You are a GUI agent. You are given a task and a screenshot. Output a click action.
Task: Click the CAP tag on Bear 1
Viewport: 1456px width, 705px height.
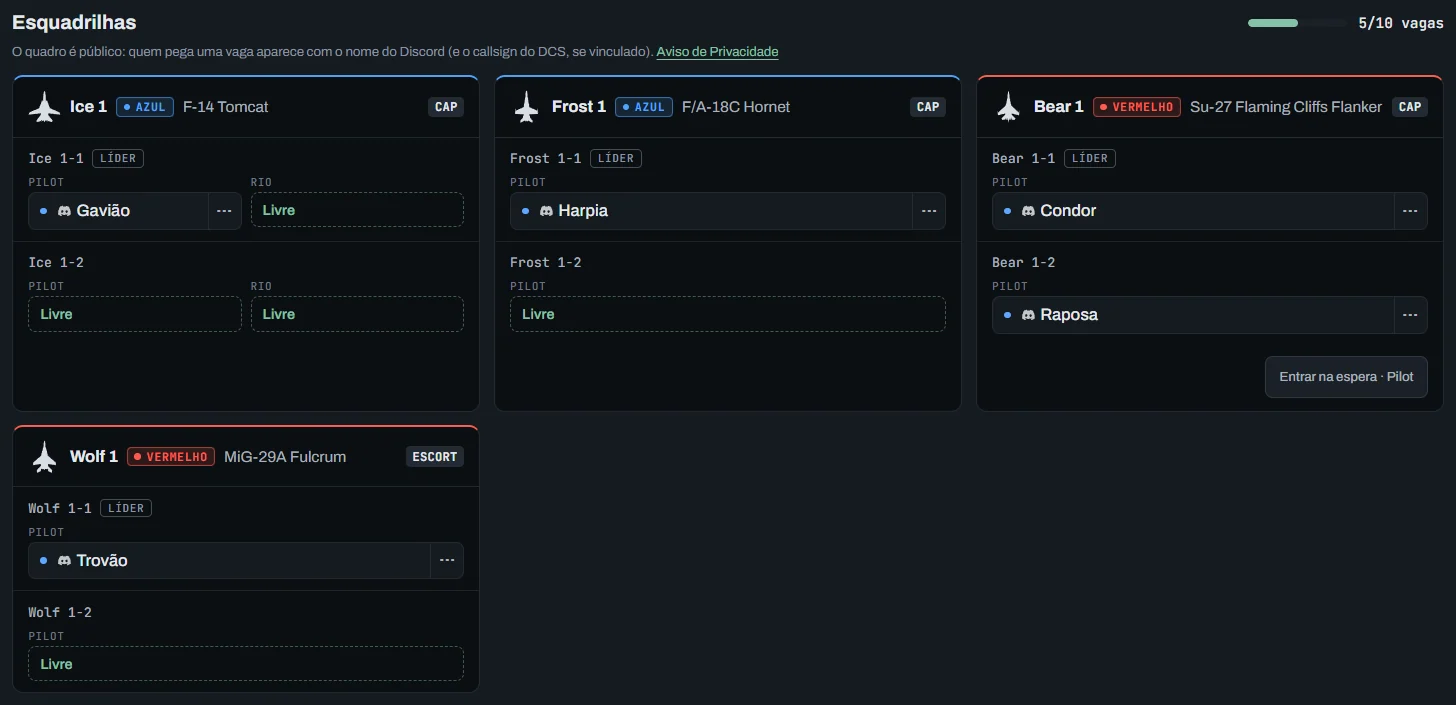(x=1410, y=107)
